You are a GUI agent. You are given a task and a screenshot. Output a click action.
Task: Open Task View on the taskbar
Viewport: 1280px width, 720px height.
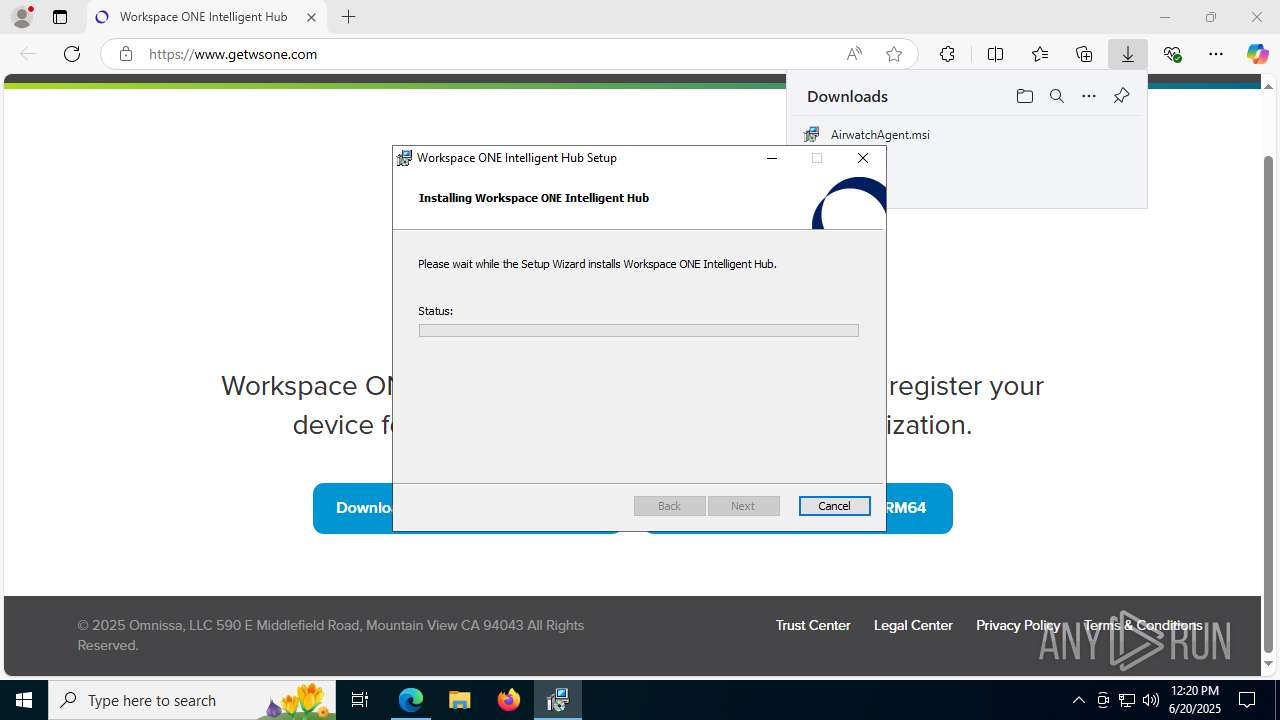(x=361, y=700)
